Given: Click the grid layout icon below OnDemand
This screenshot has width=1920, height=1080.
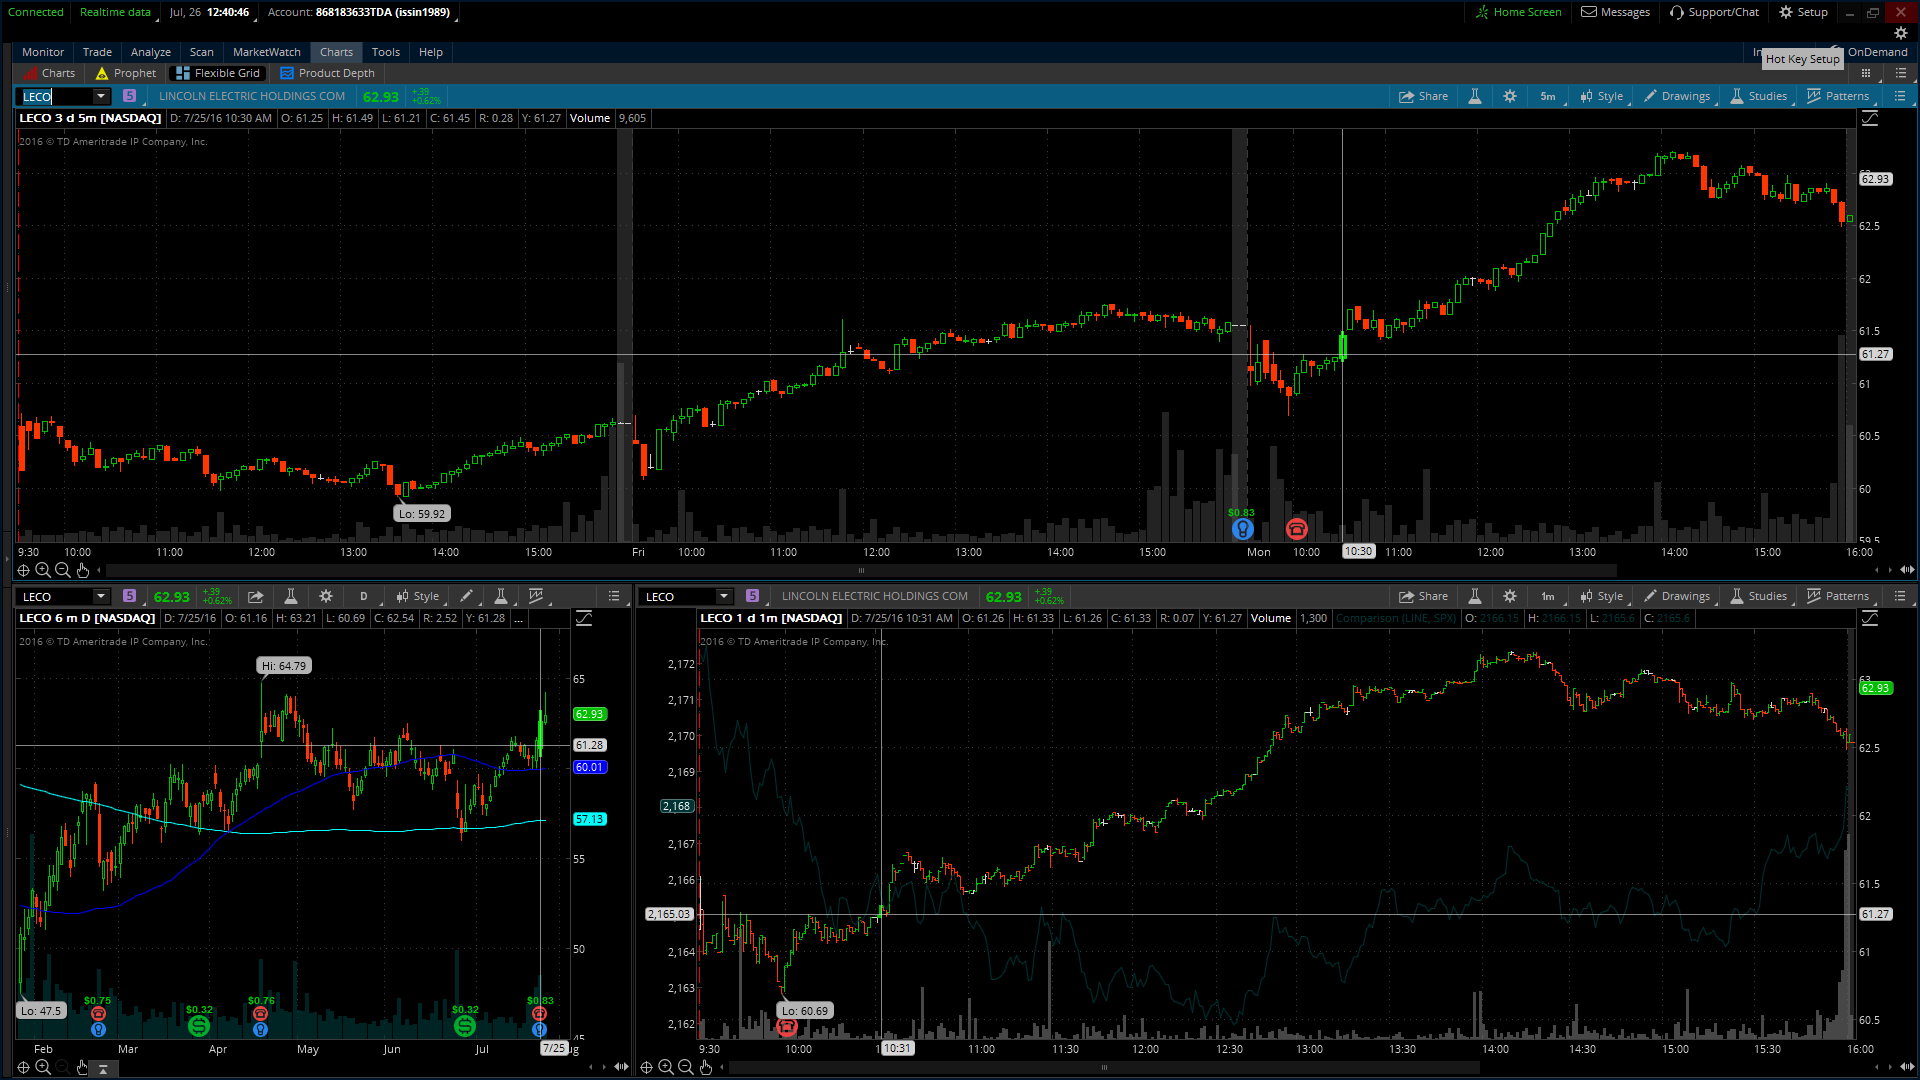Looking at the screenshot, I should pos(1866,73).
